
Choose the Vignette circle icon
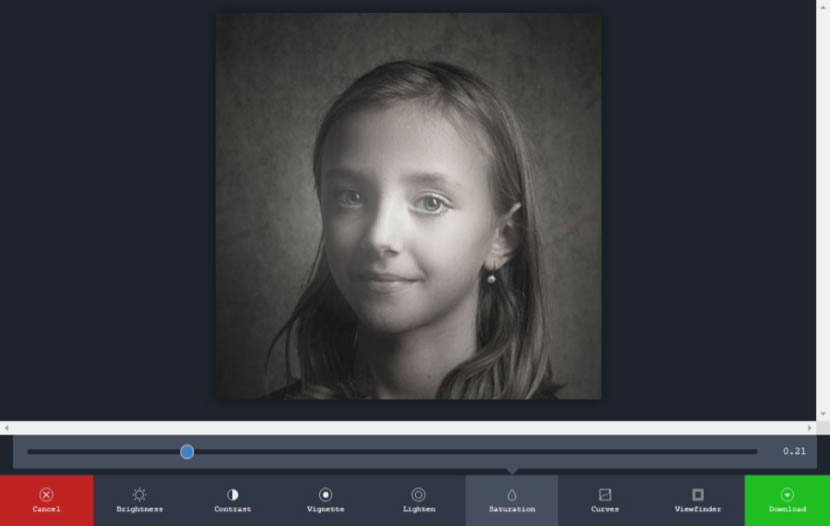coord(325,494)
